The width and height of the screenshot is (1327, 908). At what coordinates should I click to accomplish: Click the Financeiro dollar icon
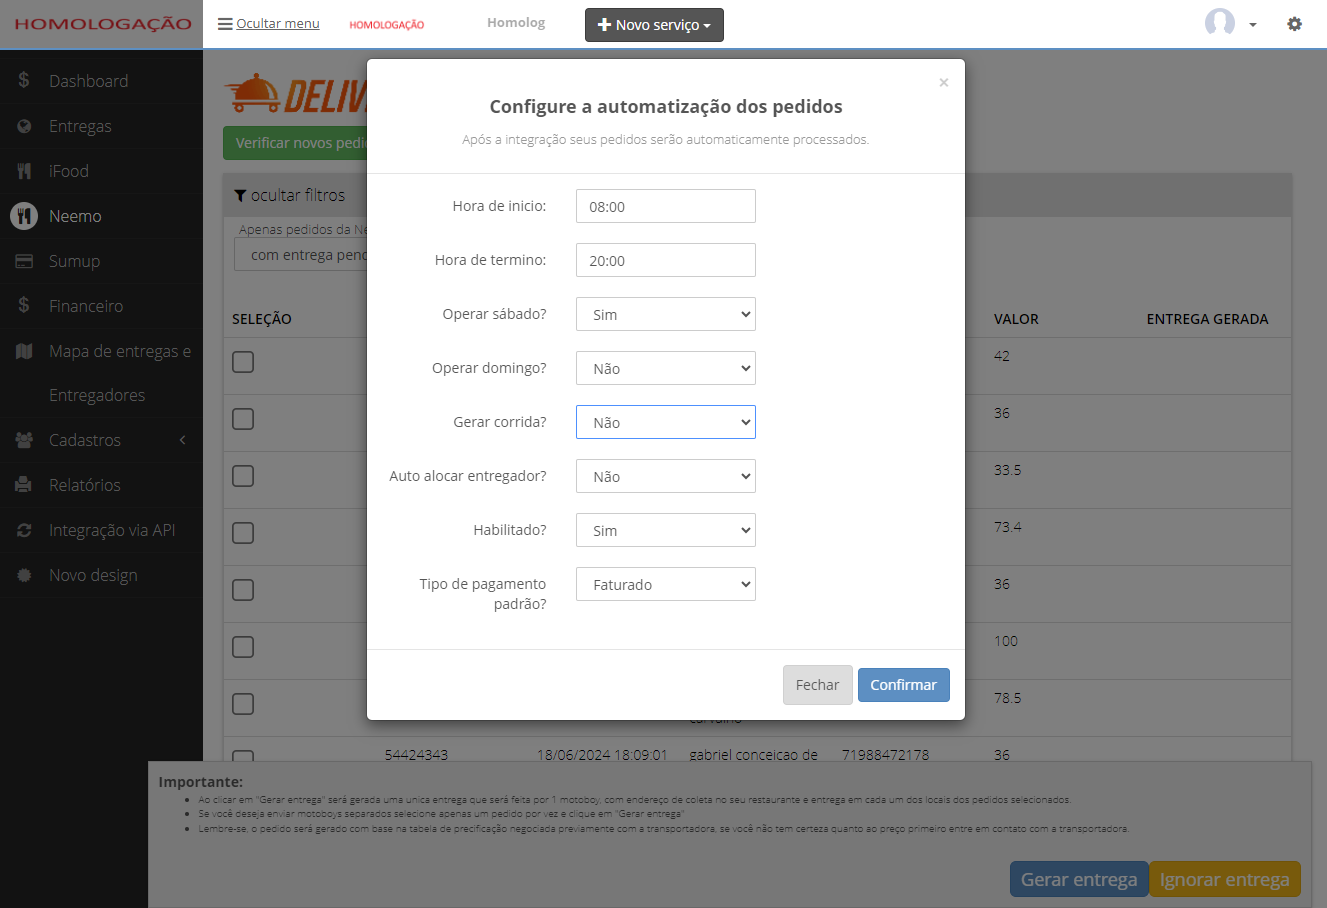pos(24,305)
